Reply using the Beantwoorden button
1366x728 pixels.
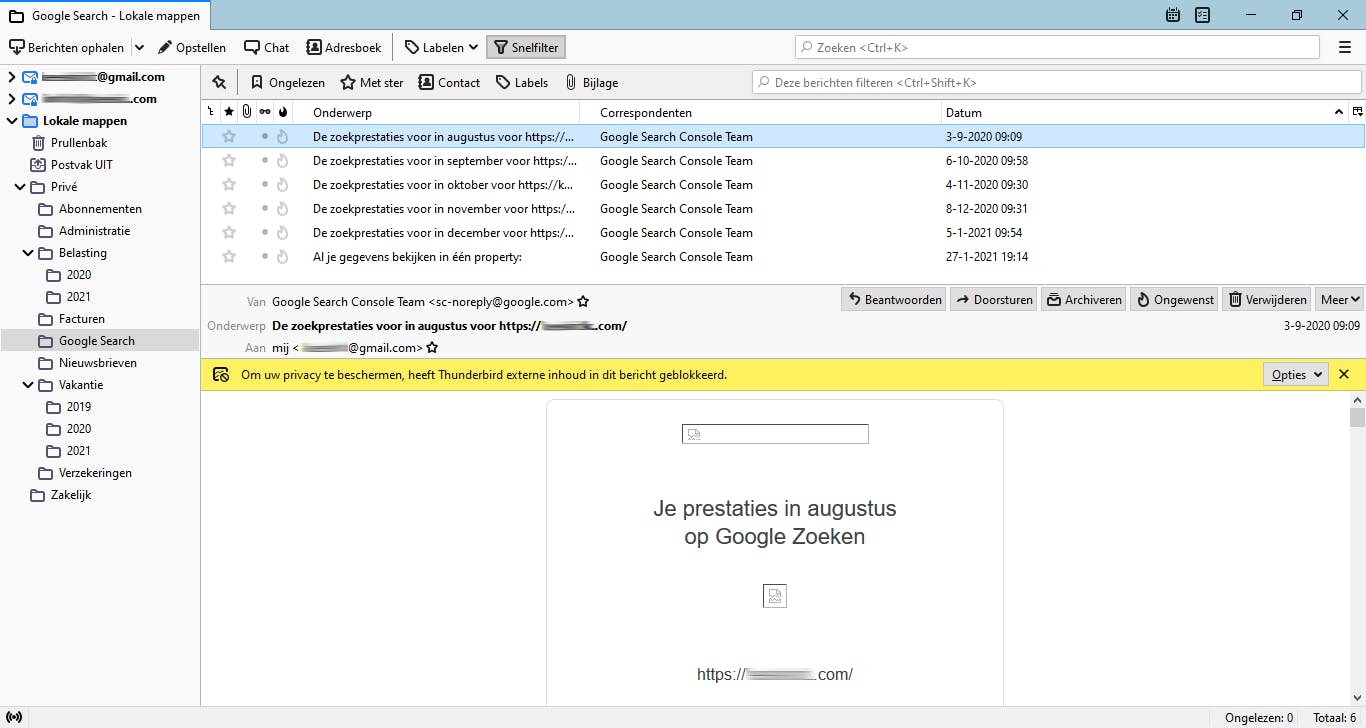coord(893,299)
